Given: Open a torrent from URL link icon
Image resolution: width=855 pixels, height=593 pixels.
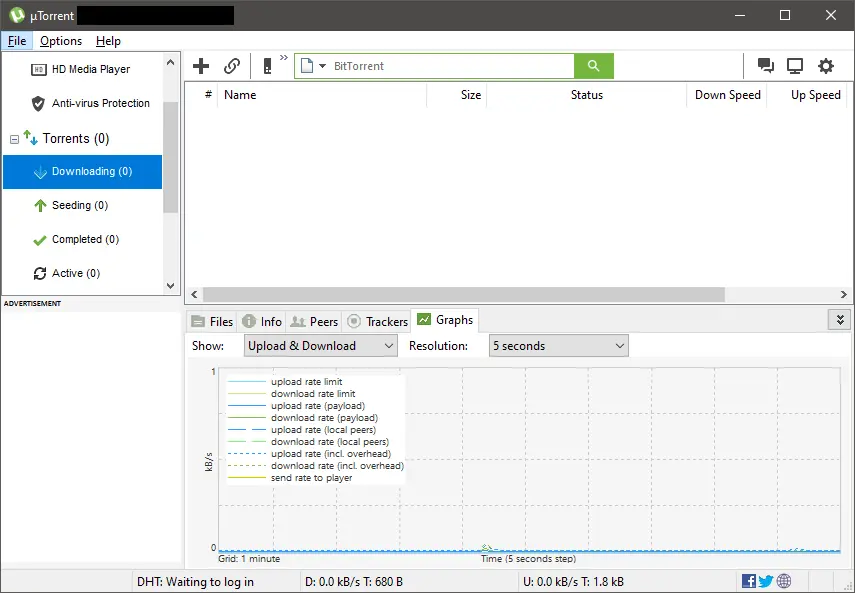Looking at the screenshot, I should coord(232,66).
